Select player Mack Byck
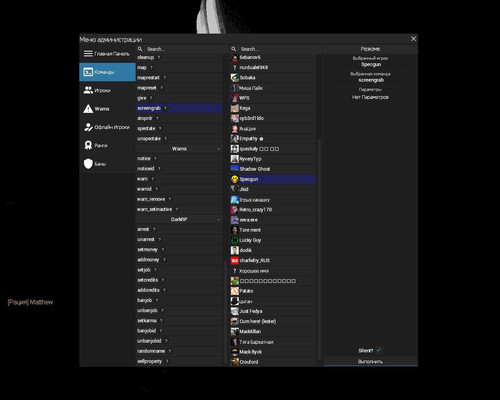The image size is (500, 400). coord(273,352)
